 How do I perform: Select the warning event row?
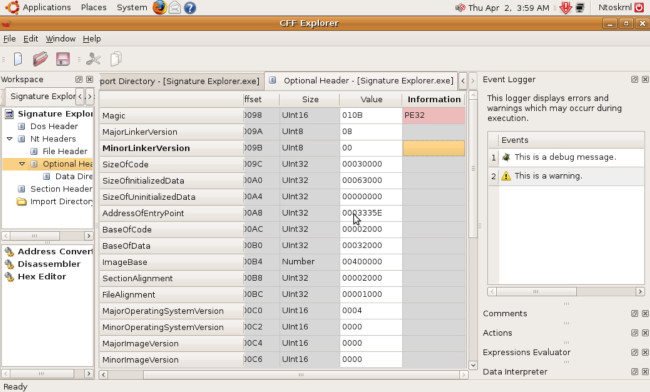tap(566, 176)
